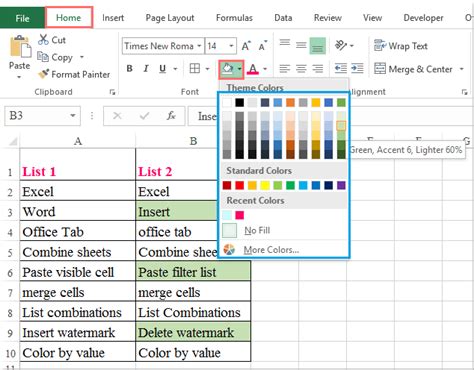Click the Borders grid icon
474x370 pixels.
[x=195, y=69]
